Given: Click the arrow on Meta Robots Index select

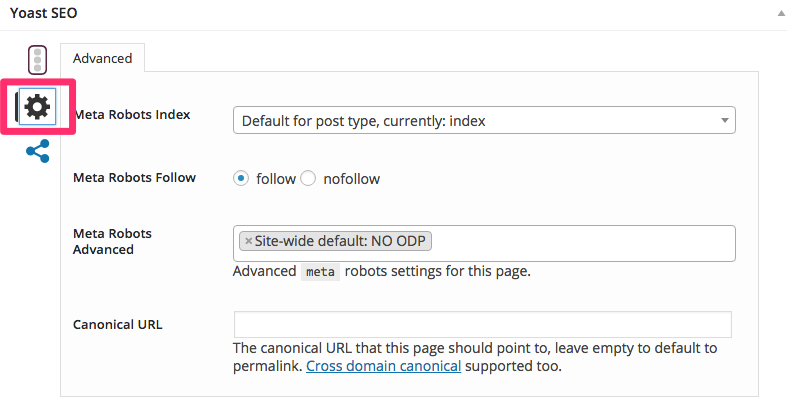Looking at the screenshot, I should [x=724, y=120].
